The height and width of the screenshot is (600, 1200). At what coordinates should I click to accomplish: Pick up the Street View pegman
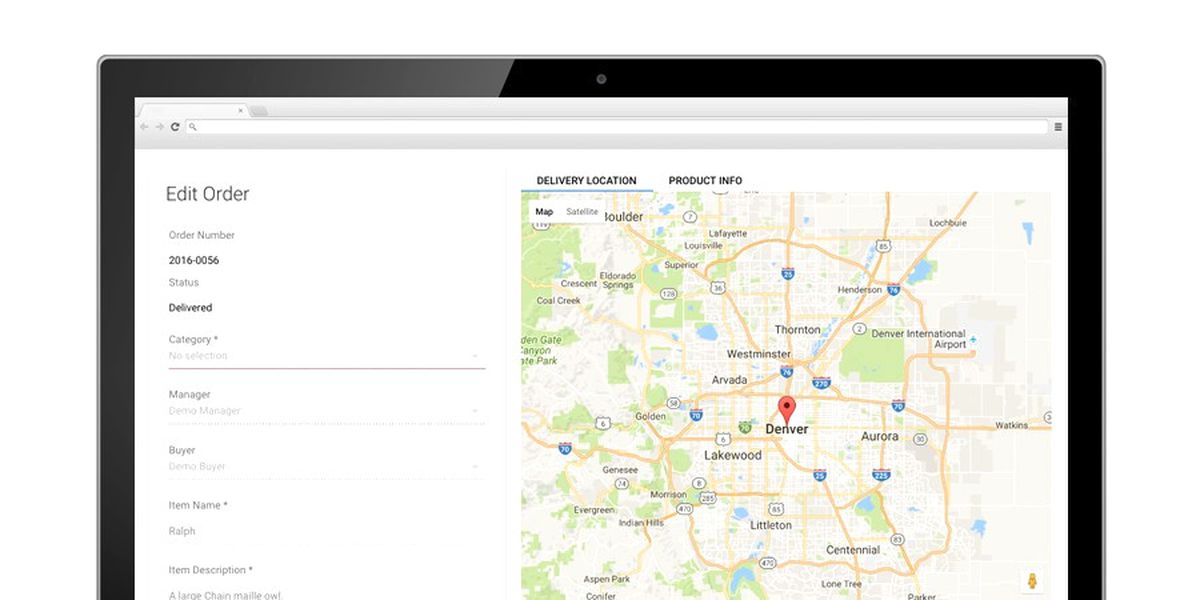1032,581
